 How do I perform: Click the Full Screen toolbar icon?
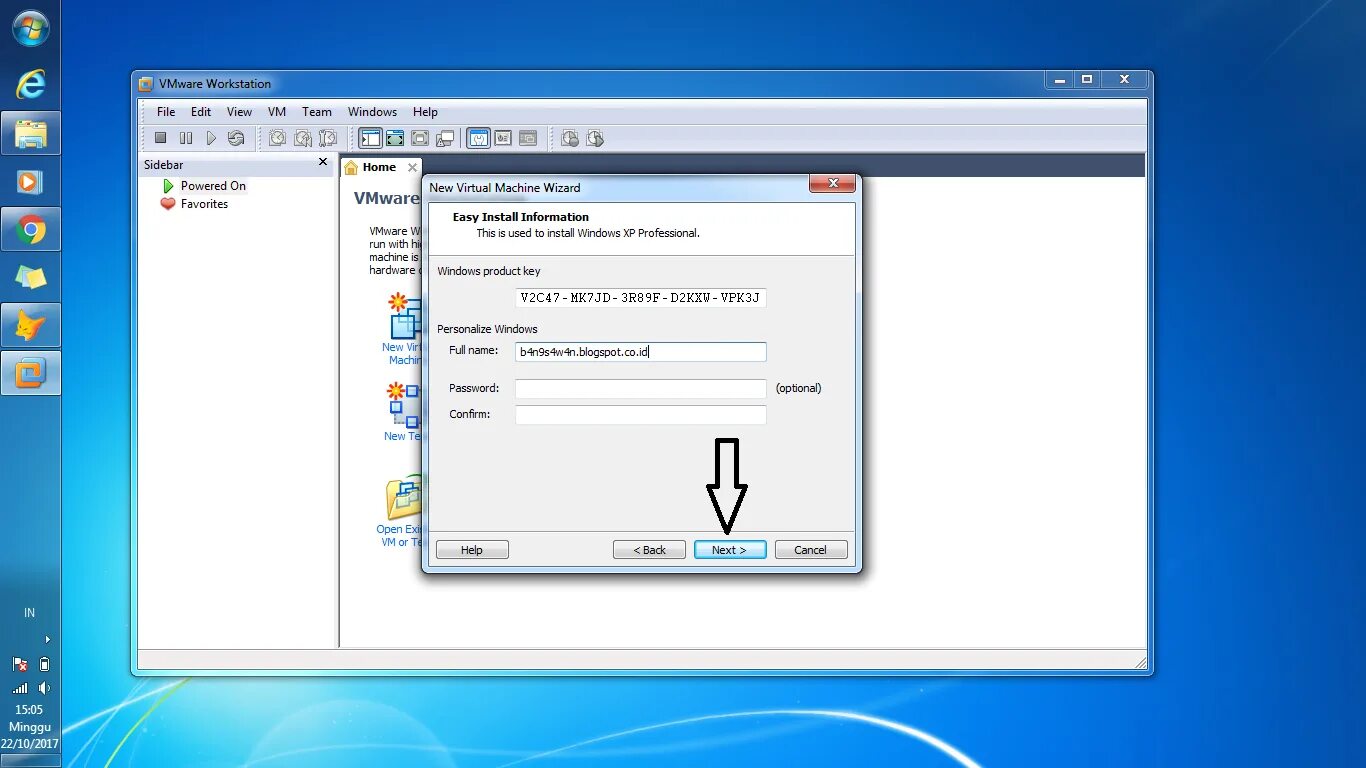click(420, 138)
